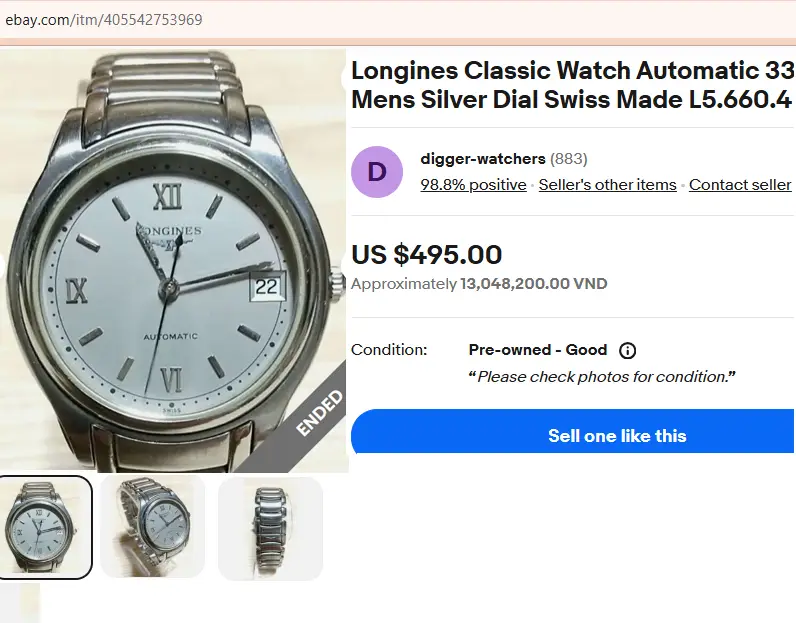Click the "Pre-owned - Good" condition text

[538, 350]
